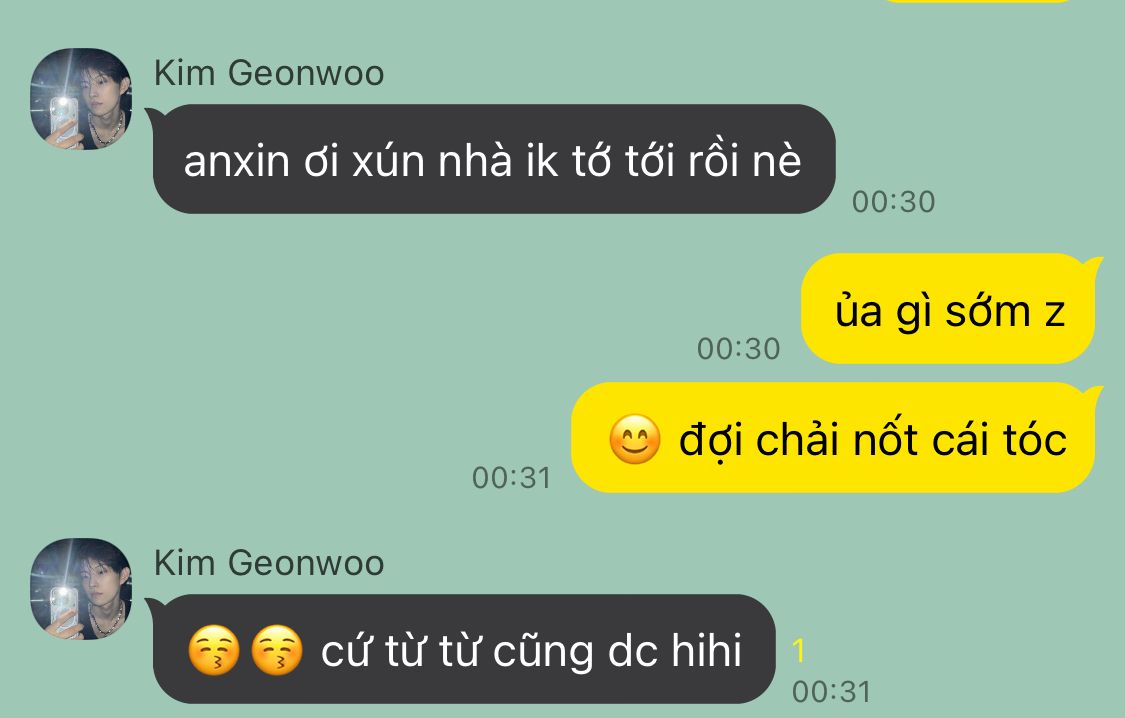Click the 00:30 timestamp next to the dark bubble

[893, 202]
